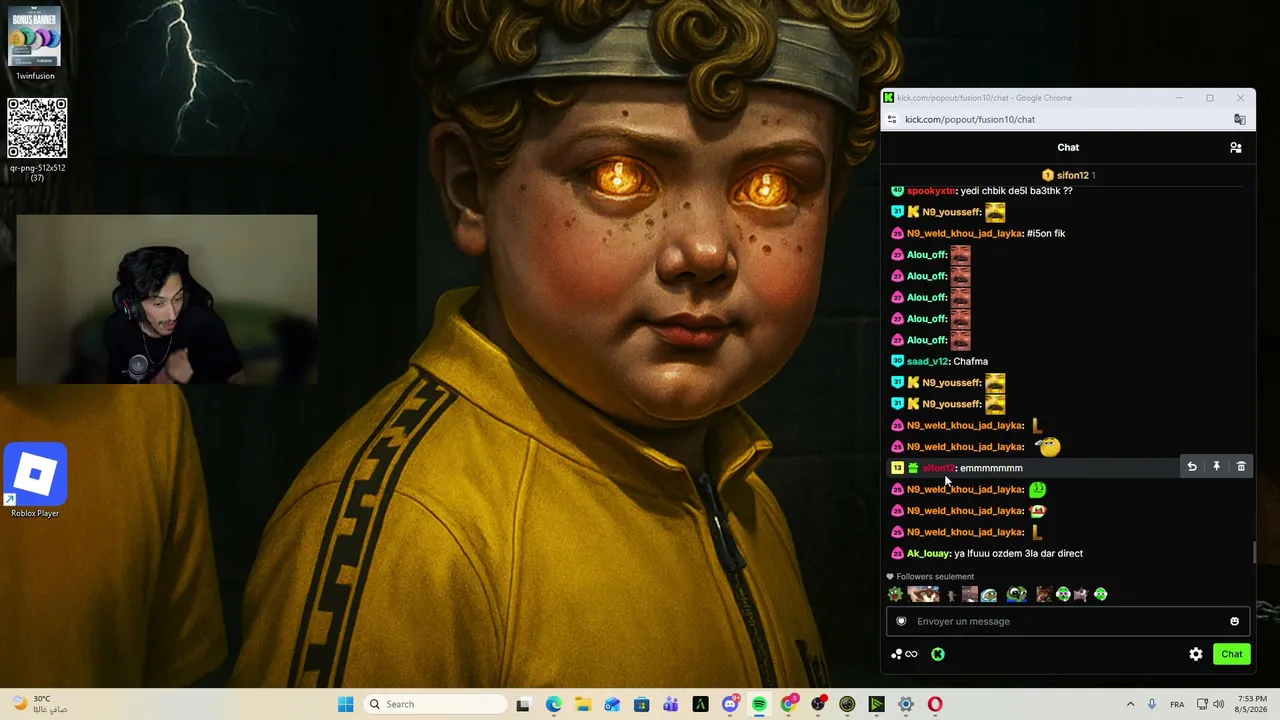Open Opera browser from the taskbar
The image size is (1280, 720).
tap(935, 704)
